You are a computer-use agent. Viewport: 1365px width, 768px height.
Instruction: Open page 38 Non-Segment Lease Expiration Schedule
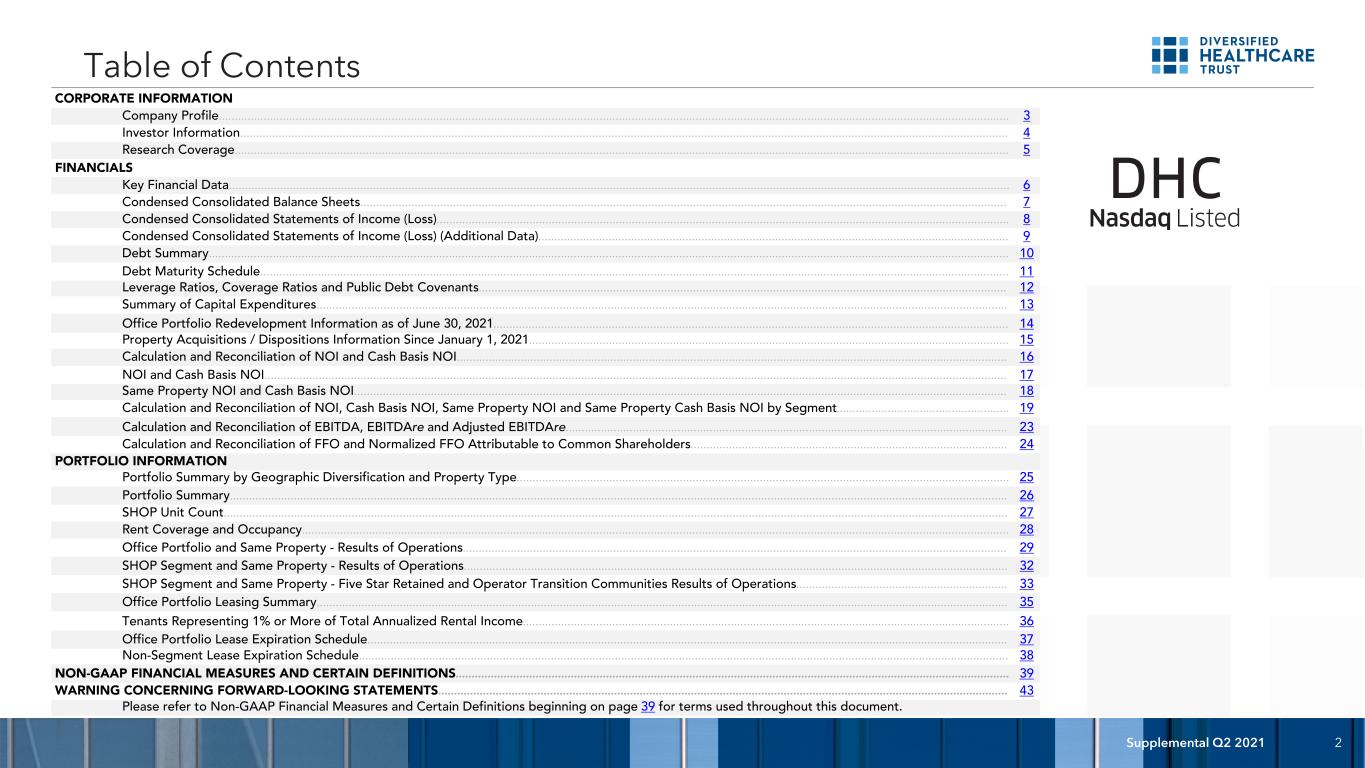pos(1027,655)
